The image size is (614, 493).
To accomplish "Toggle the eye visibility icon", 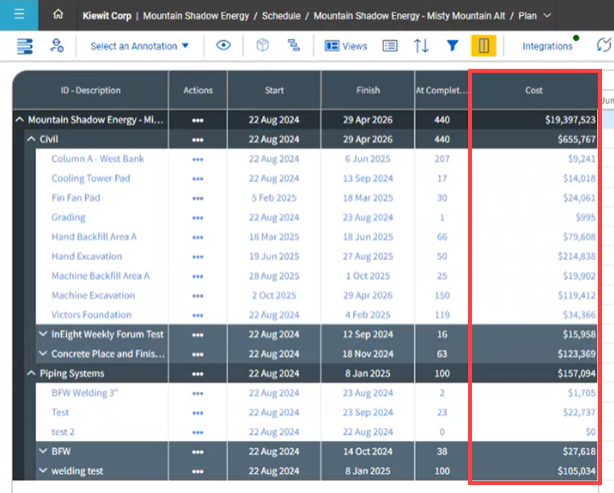I will (x=224, y=46).
